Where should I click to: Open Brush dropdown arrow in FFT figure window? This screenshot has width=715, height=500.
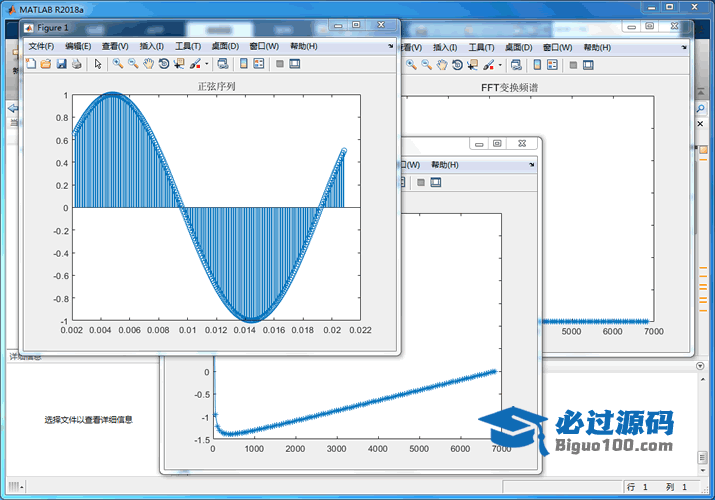[500, 66]
